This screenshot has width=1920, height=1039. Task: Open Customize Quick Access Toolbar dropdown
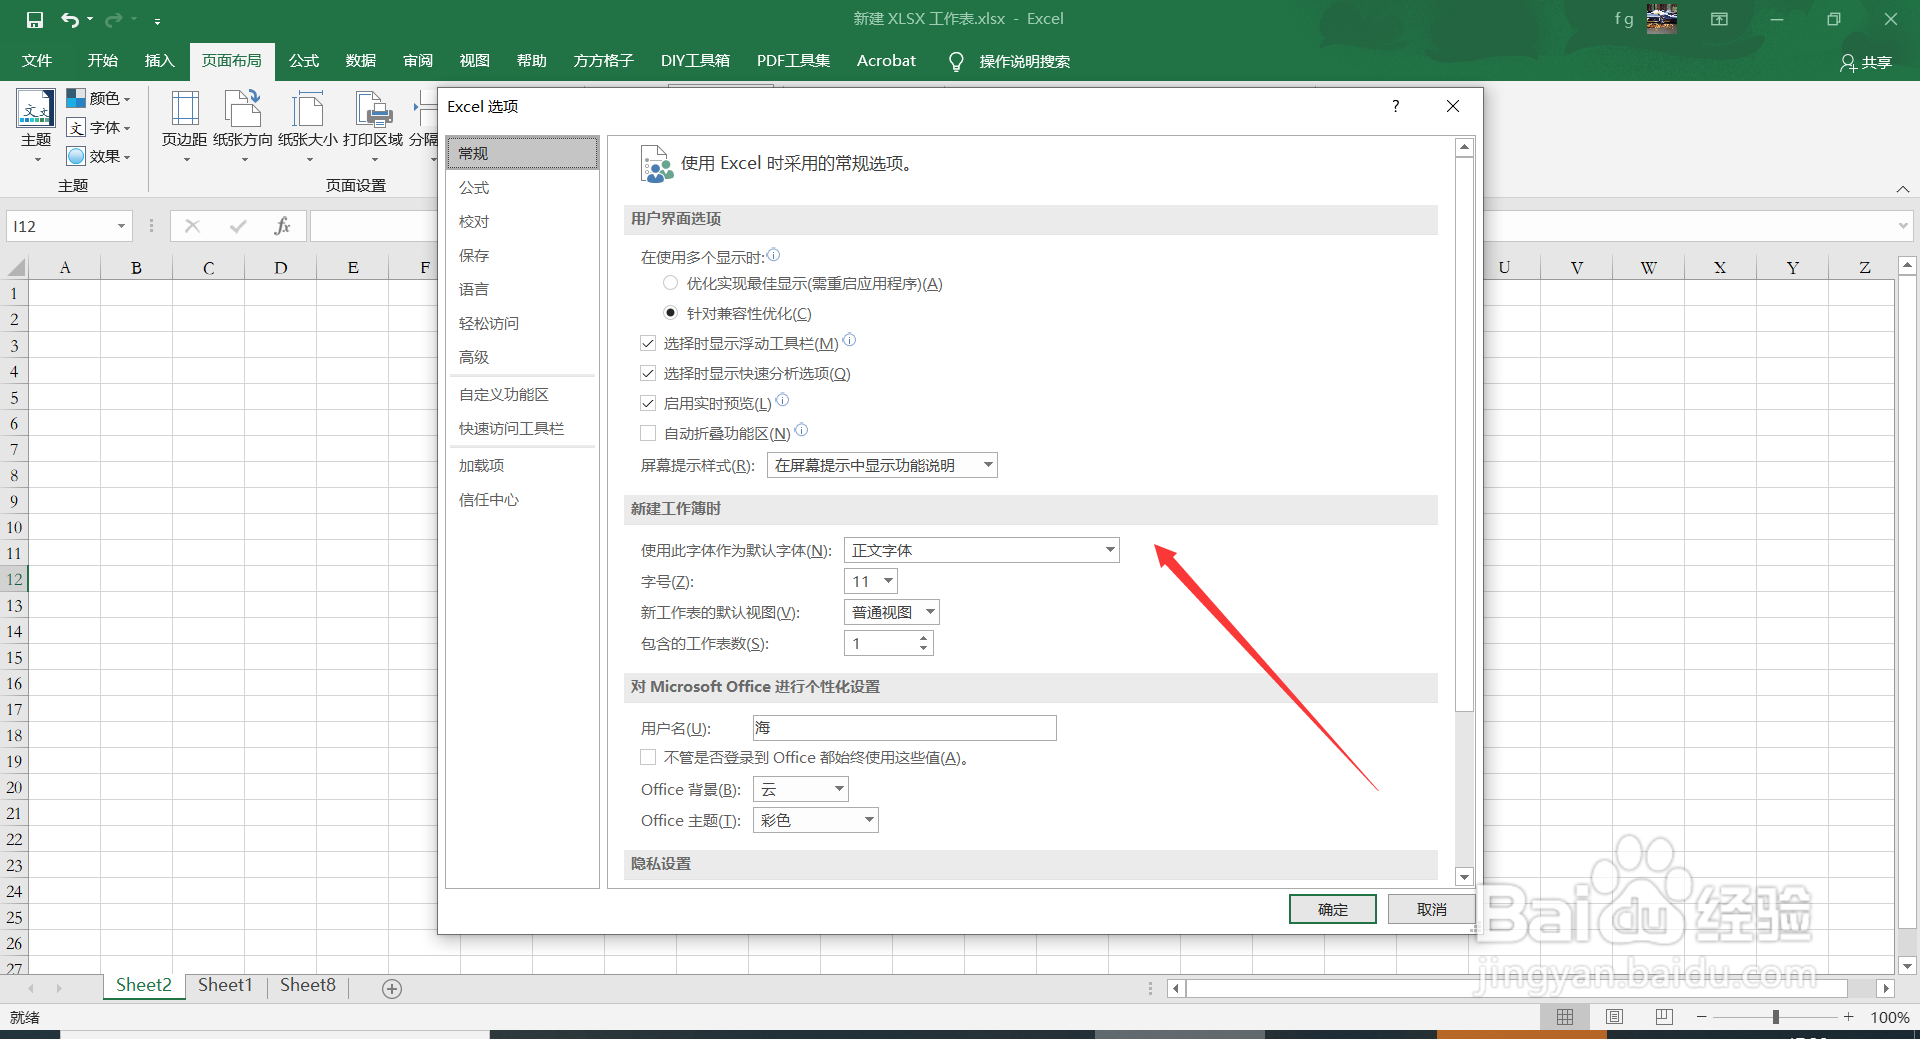tap(157, 20)
